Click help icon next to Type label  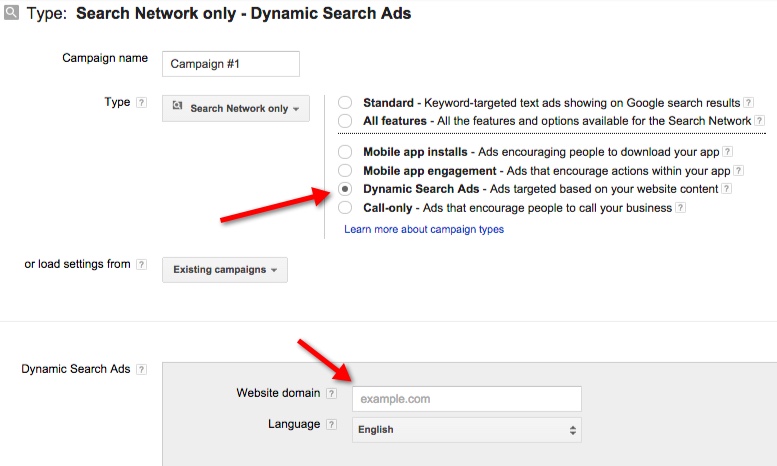[x=141, y=103]
